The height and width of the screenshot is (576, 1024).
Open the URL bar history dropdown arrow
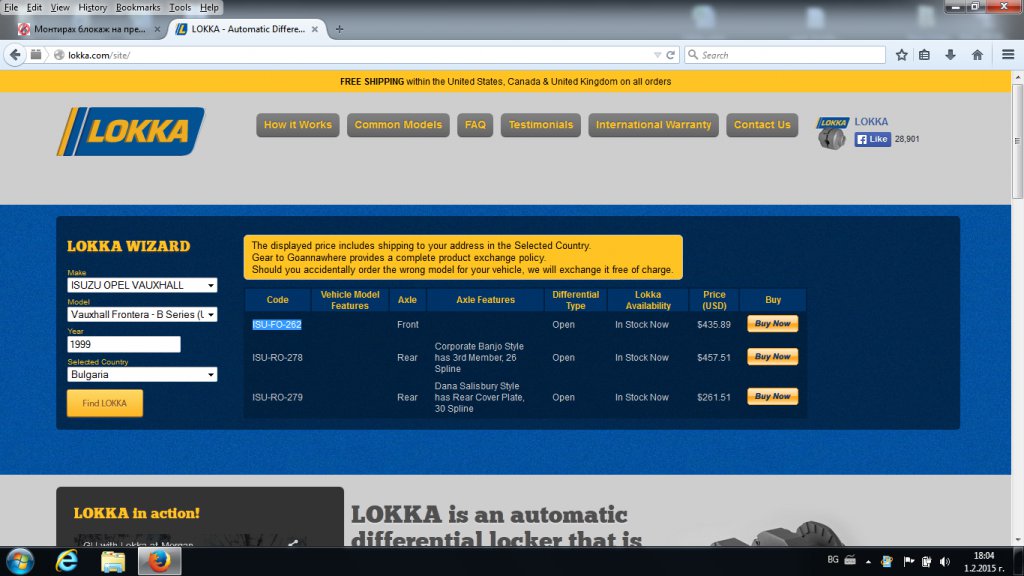point(657,55)
